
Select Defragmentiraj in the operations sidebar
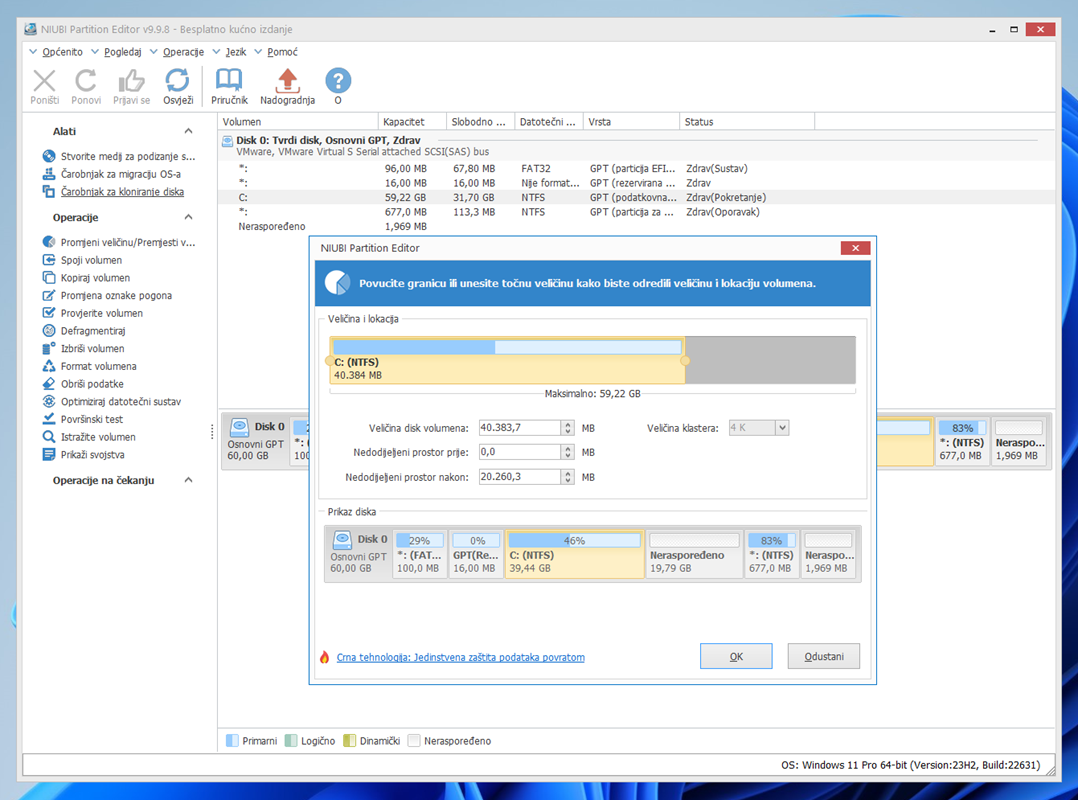tap(92, 331)
